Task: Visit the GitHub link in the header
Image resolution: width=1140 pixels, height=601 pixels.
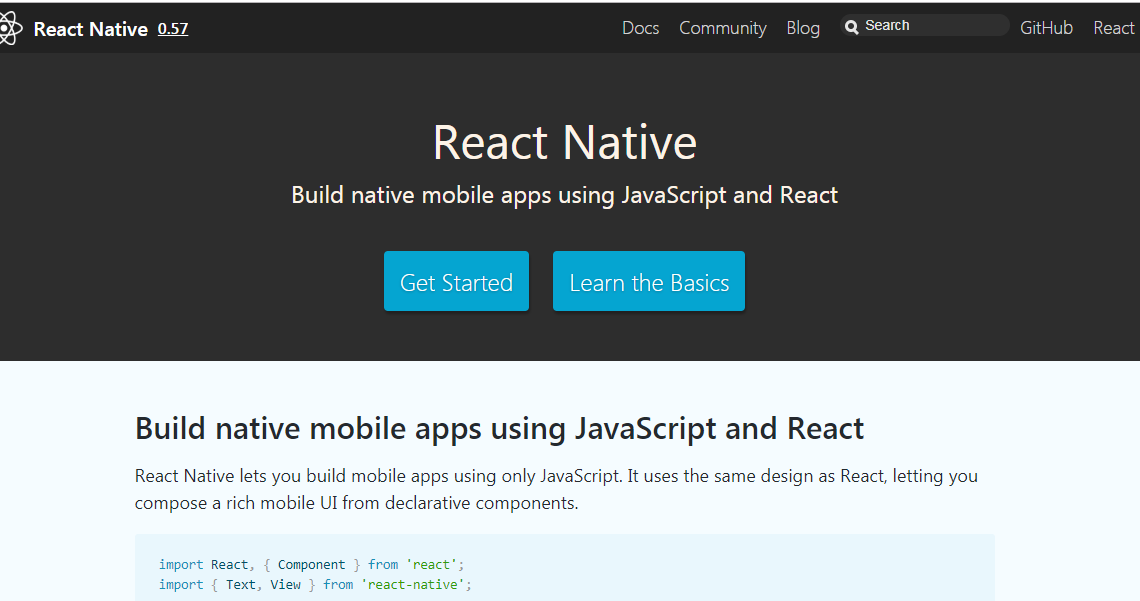Action: point(1046,28)
